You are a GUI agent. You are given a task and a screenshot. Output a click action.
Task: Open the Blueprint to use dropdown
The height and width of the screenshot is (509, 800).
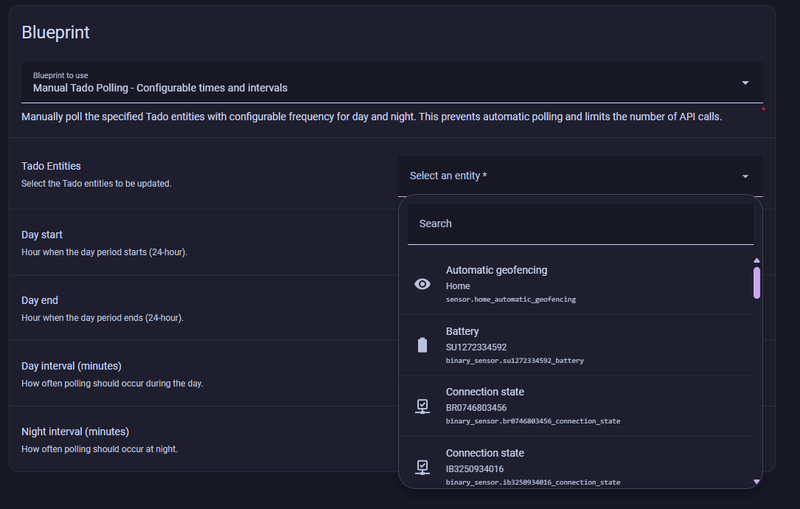pos(744,82)
